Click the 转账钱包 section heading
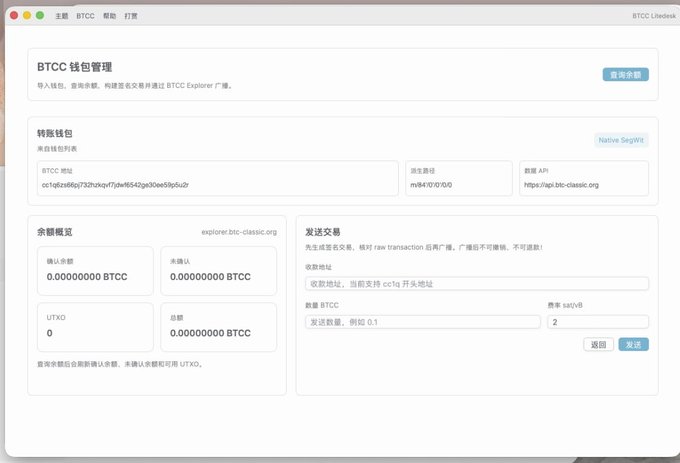Viewport: 680px width, 463px height. pos(55,133)
